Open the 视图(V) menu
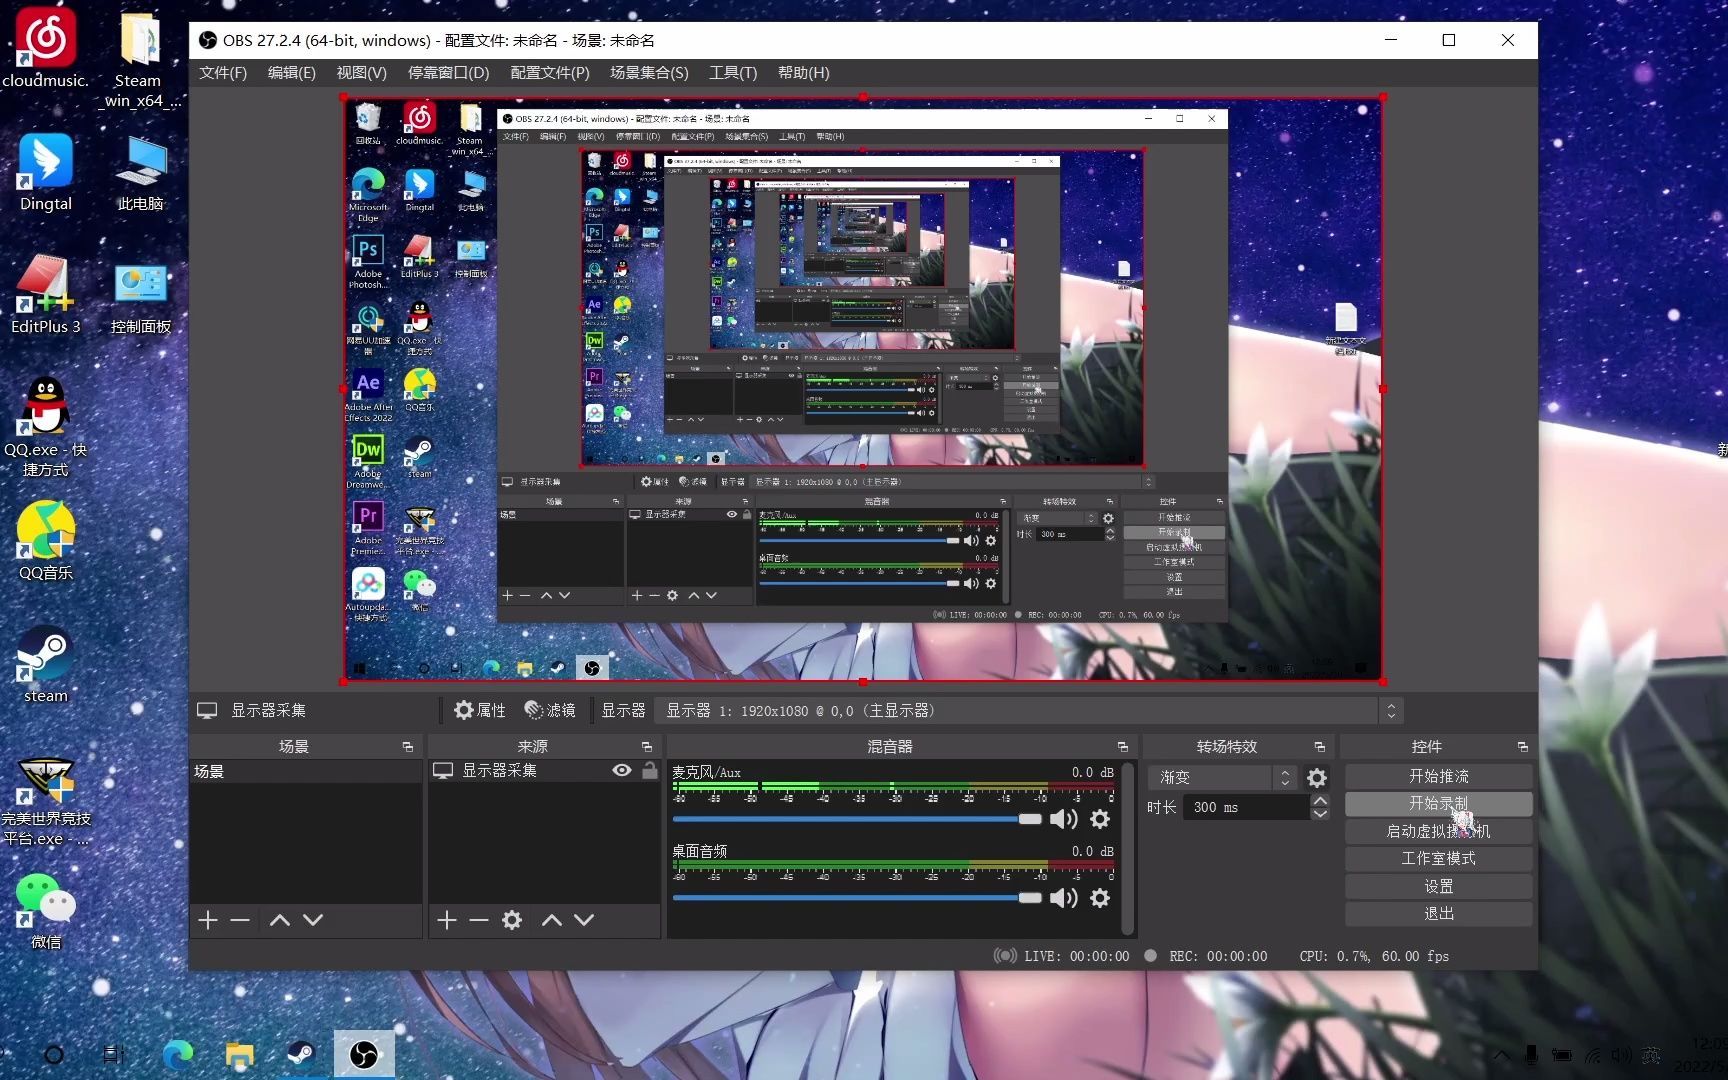1728x1080 pixels. (x=361, y=73)
